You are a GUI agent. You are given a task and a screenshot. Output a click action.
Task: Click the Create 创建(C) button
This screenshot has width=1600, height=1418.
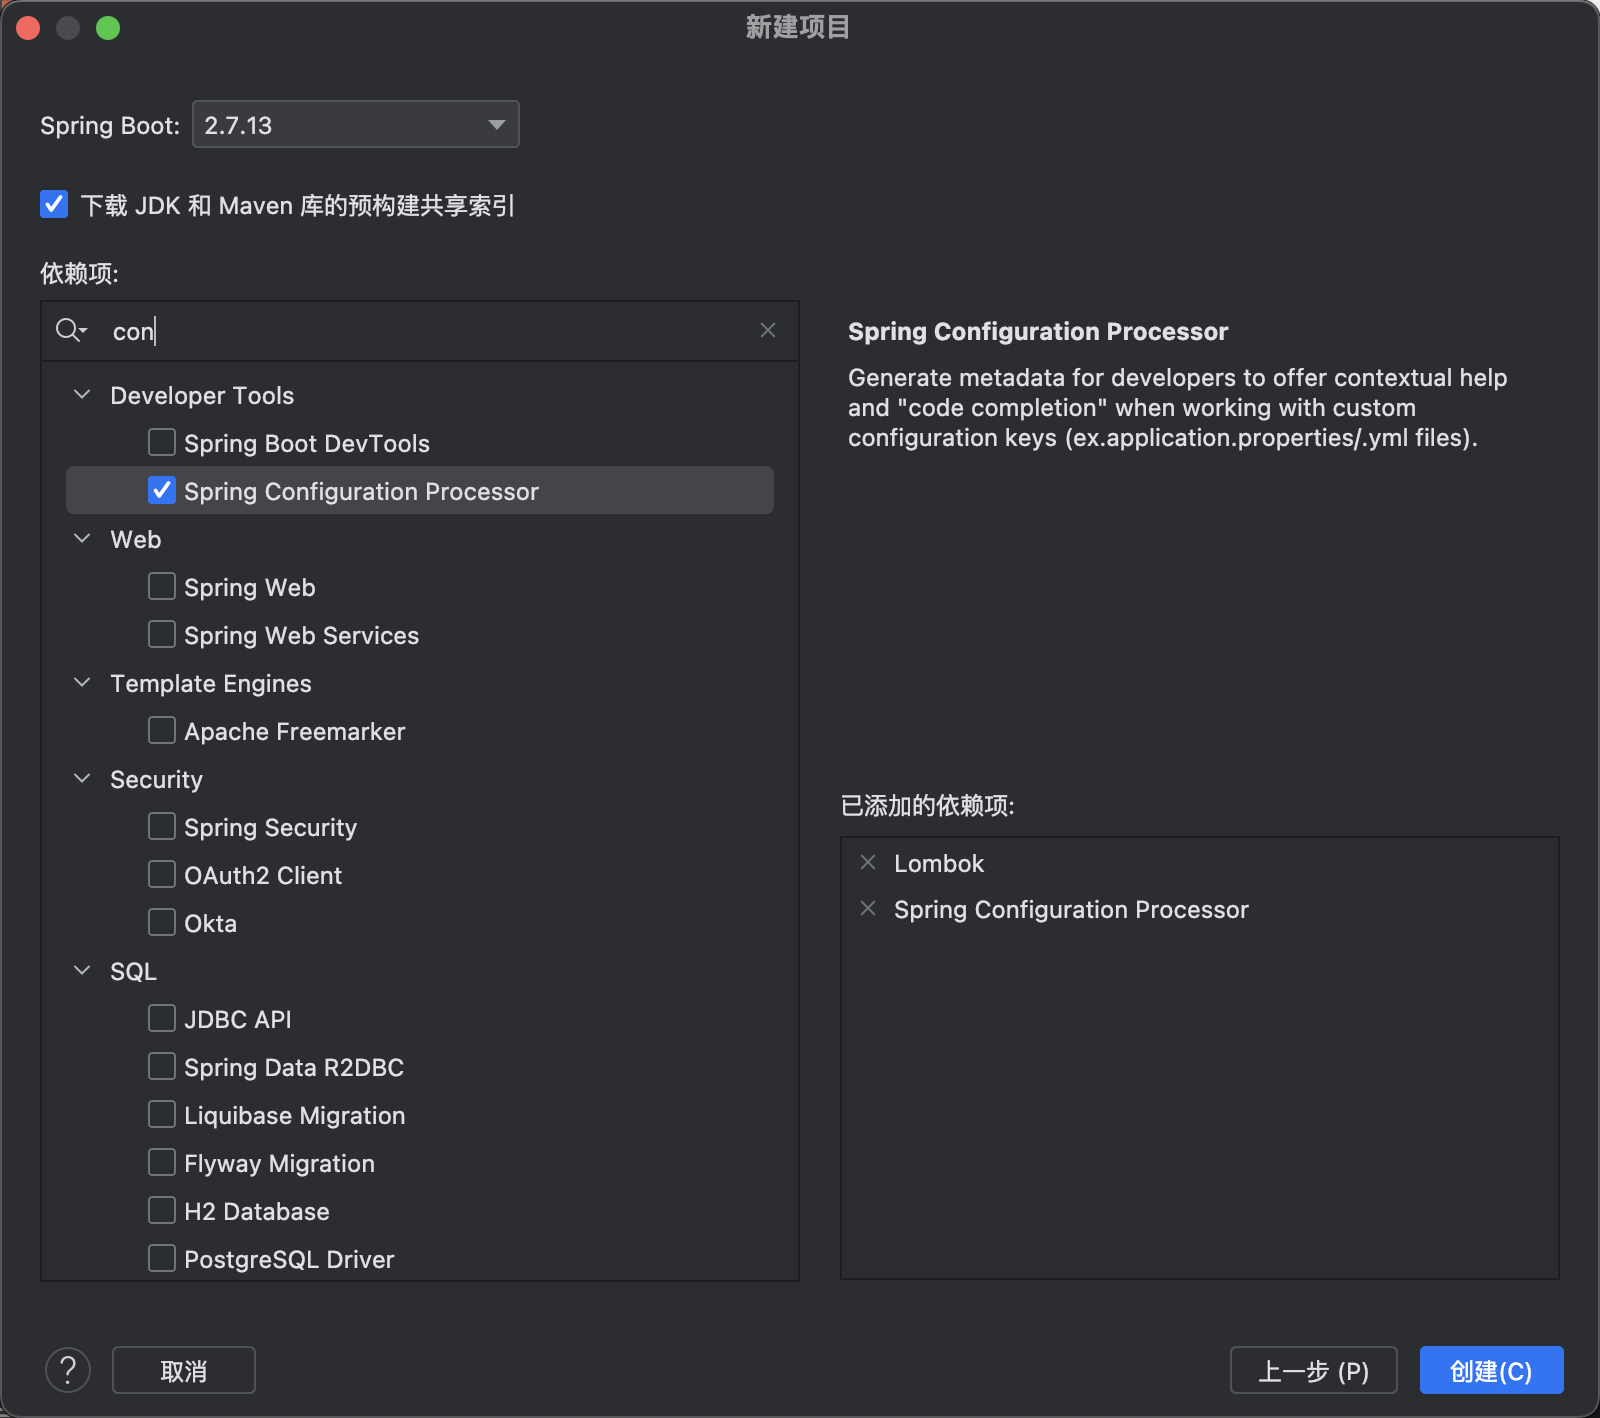[x=1492, y=1370]
